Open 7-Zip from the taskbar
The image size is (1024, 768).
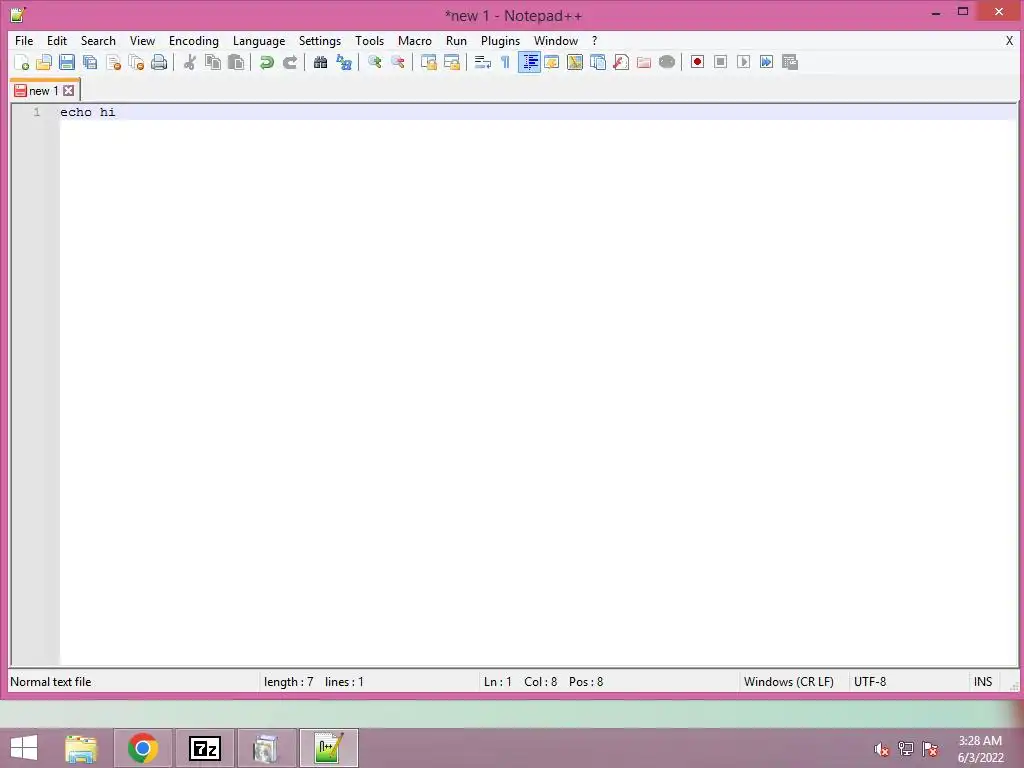pos(205,748)
